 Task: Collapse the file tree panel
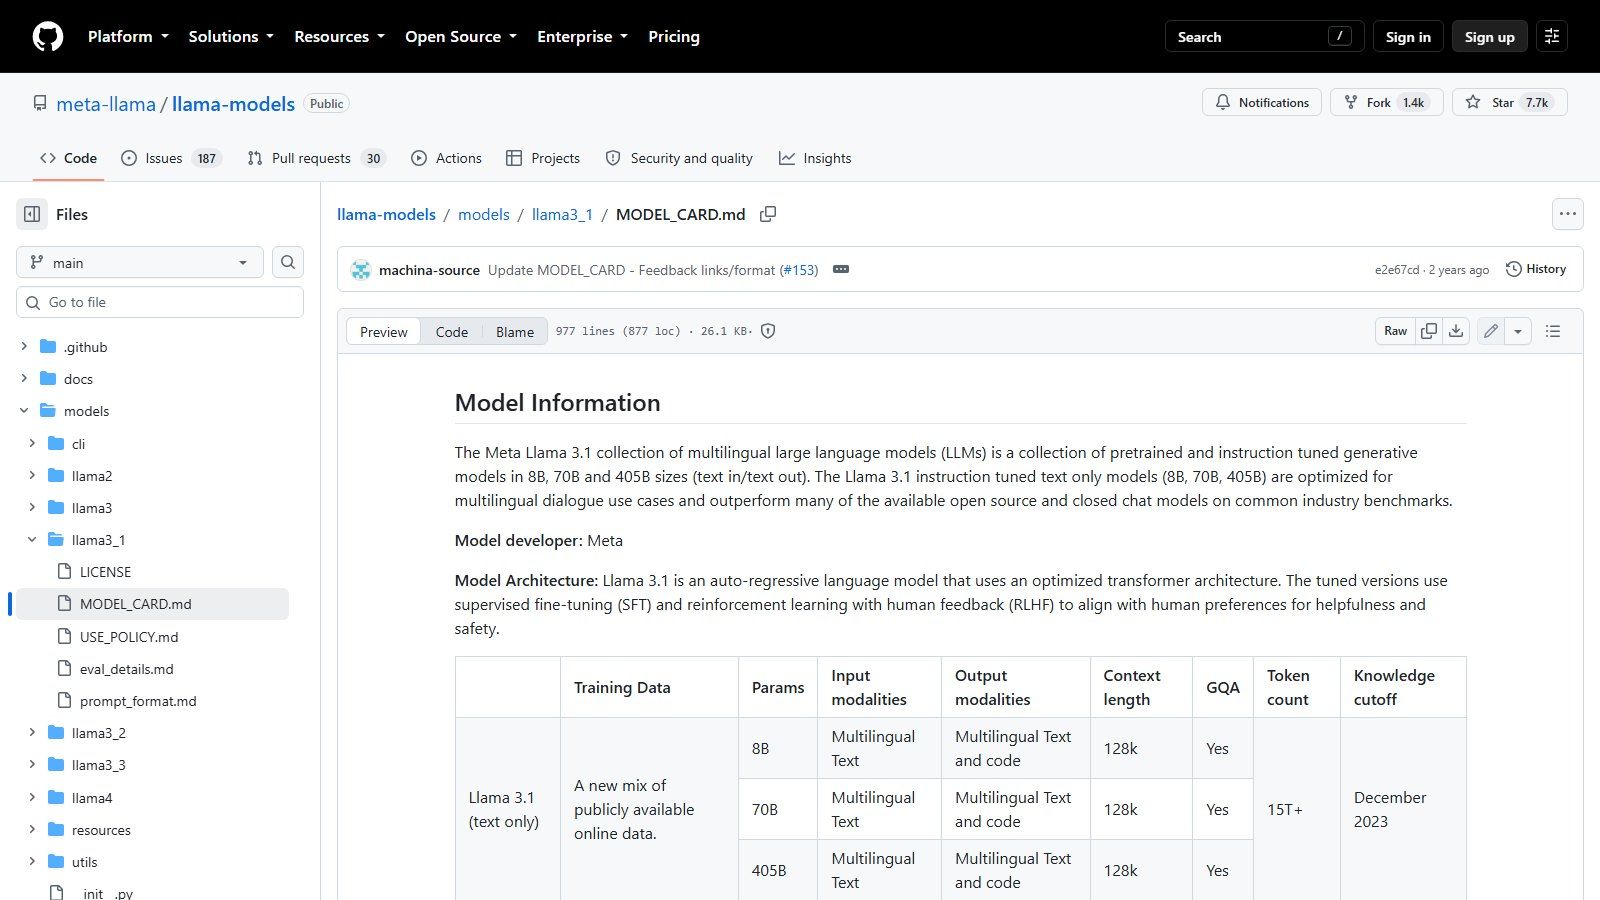[32, 214]
